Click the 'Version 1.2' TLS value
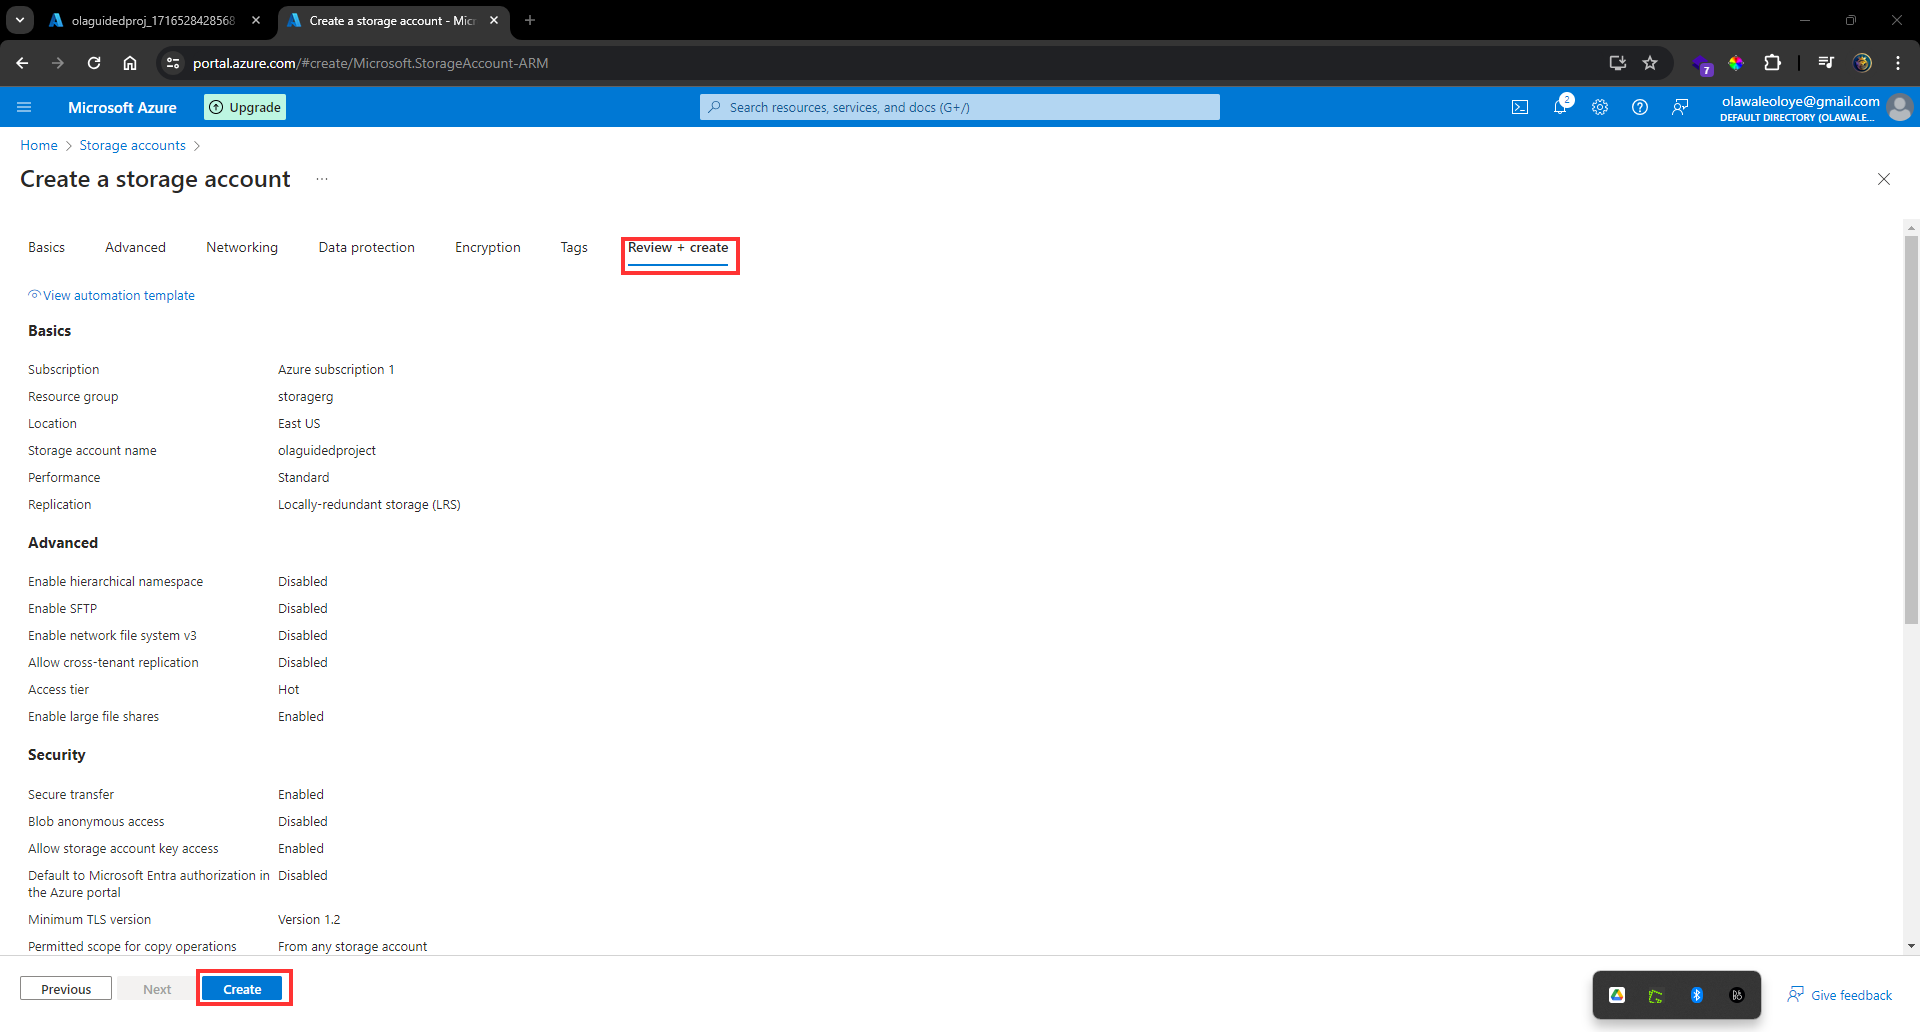1920x1032 pixels. click(309, 920)
